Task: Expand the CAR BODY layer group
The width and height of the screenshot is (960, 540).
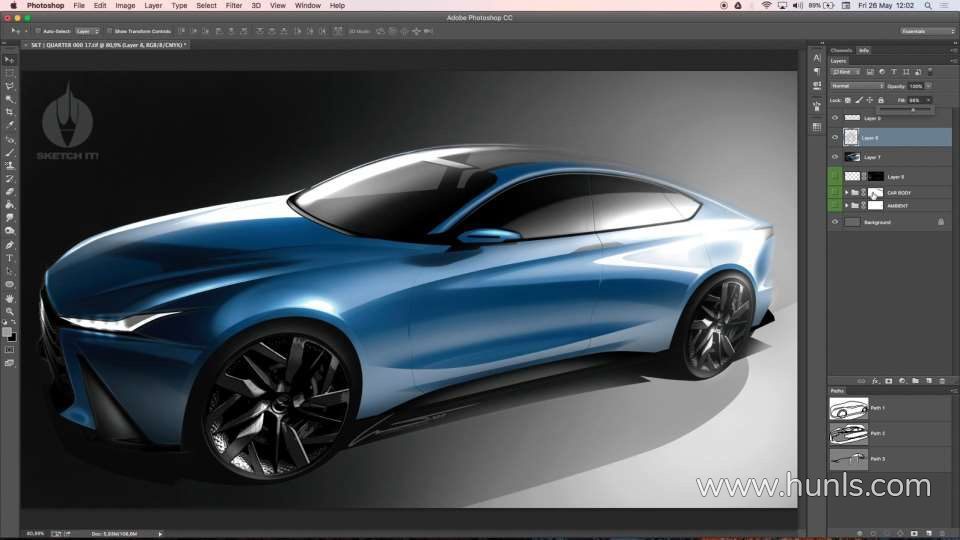Action: [846, 192]
